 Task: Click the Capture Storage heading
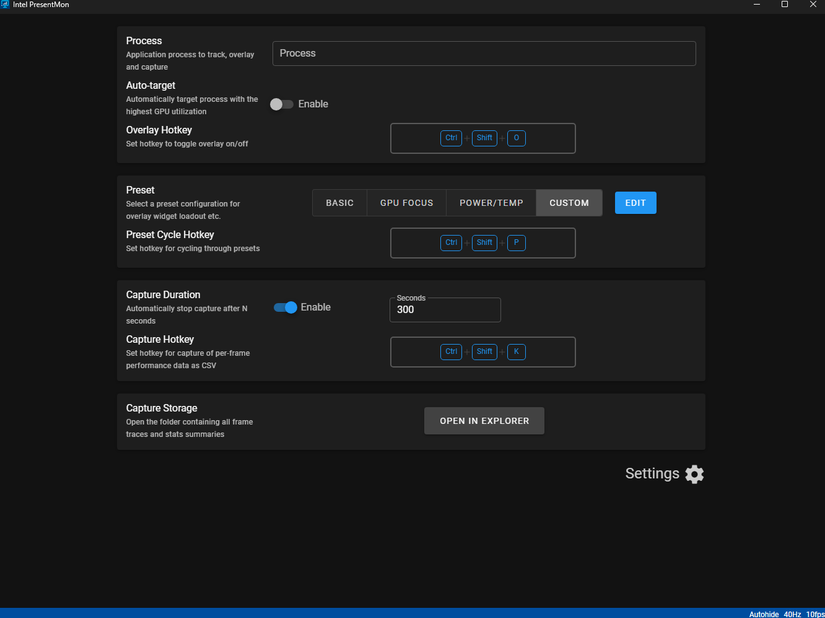162,408
